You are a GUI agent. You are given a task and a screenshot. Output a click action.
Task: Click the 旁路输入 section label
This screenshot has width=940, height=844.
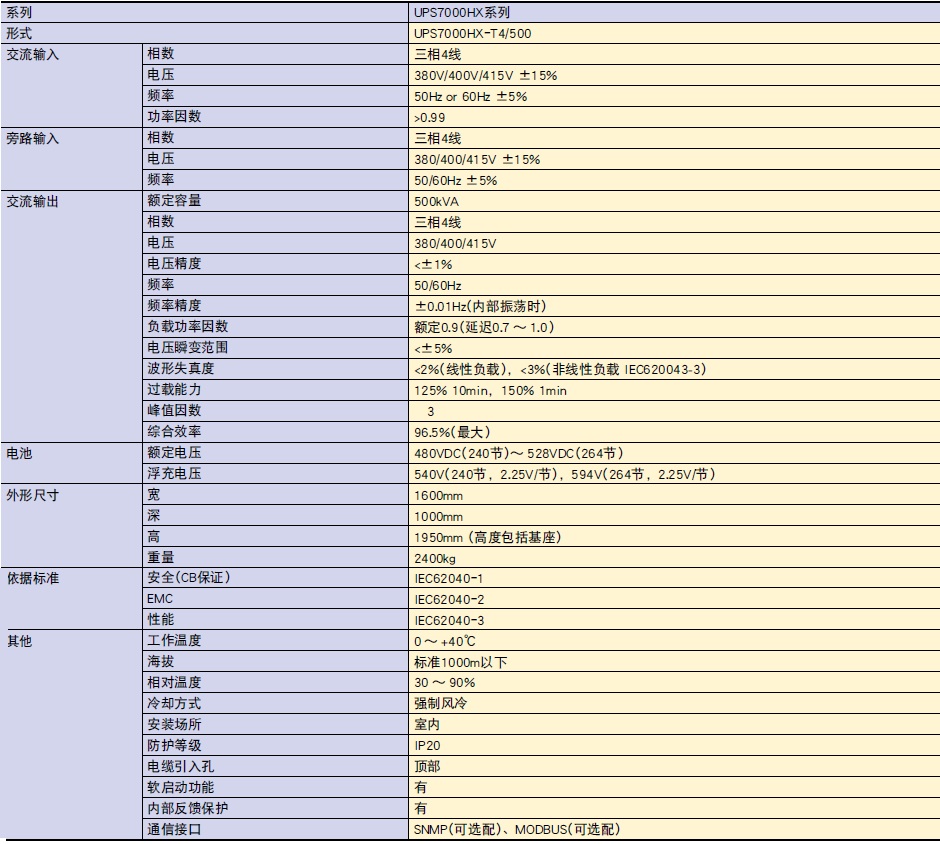32,138
